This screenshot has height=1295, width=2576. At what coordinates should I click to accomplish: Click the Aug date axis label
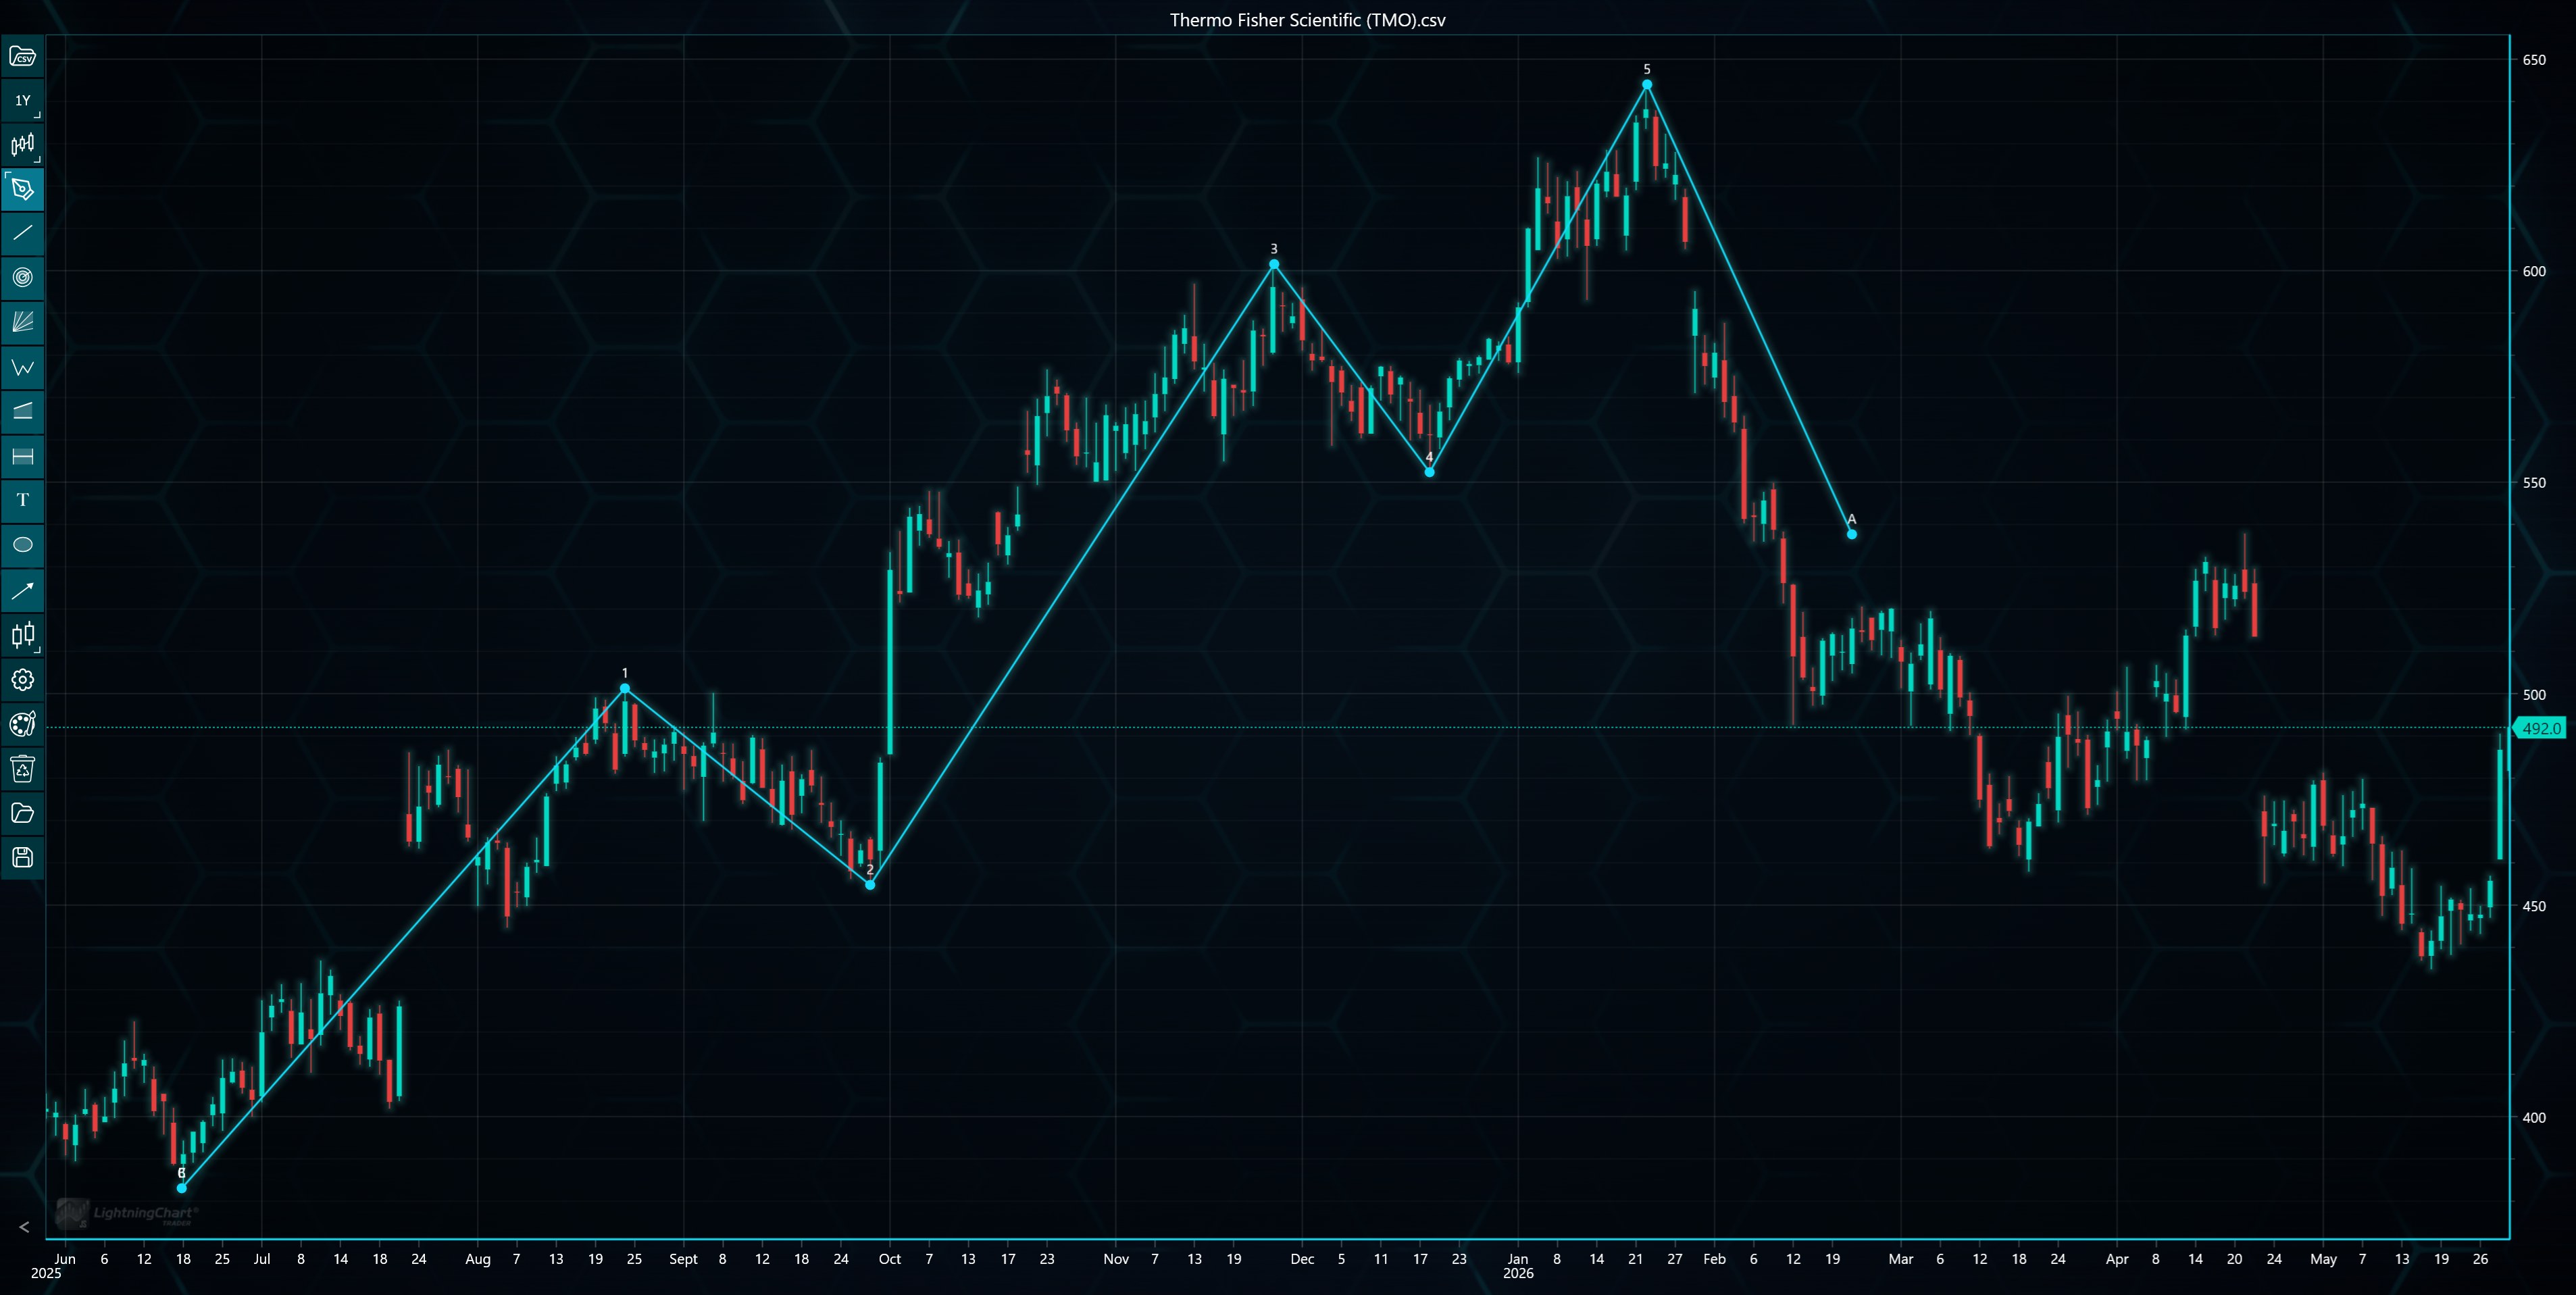tap(478, 1259)
